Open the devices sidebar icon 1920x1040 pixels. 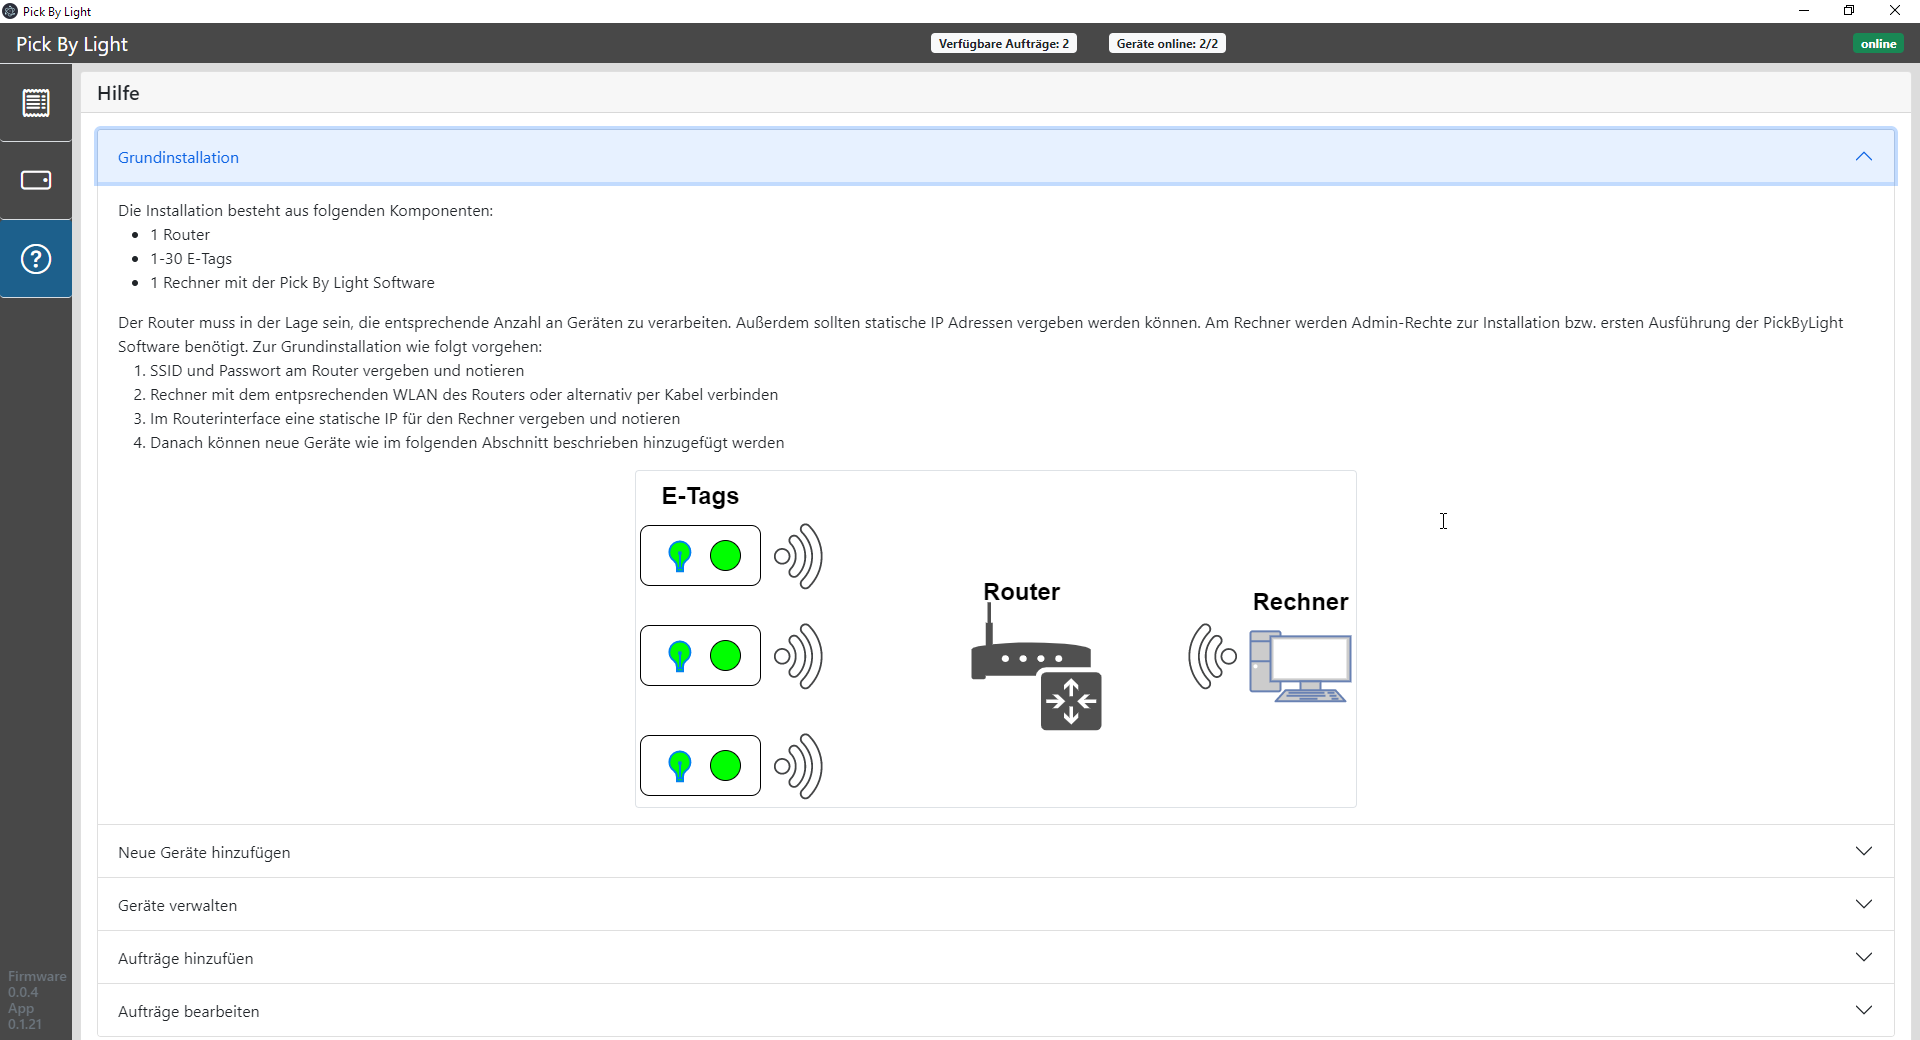pos(36,180)
